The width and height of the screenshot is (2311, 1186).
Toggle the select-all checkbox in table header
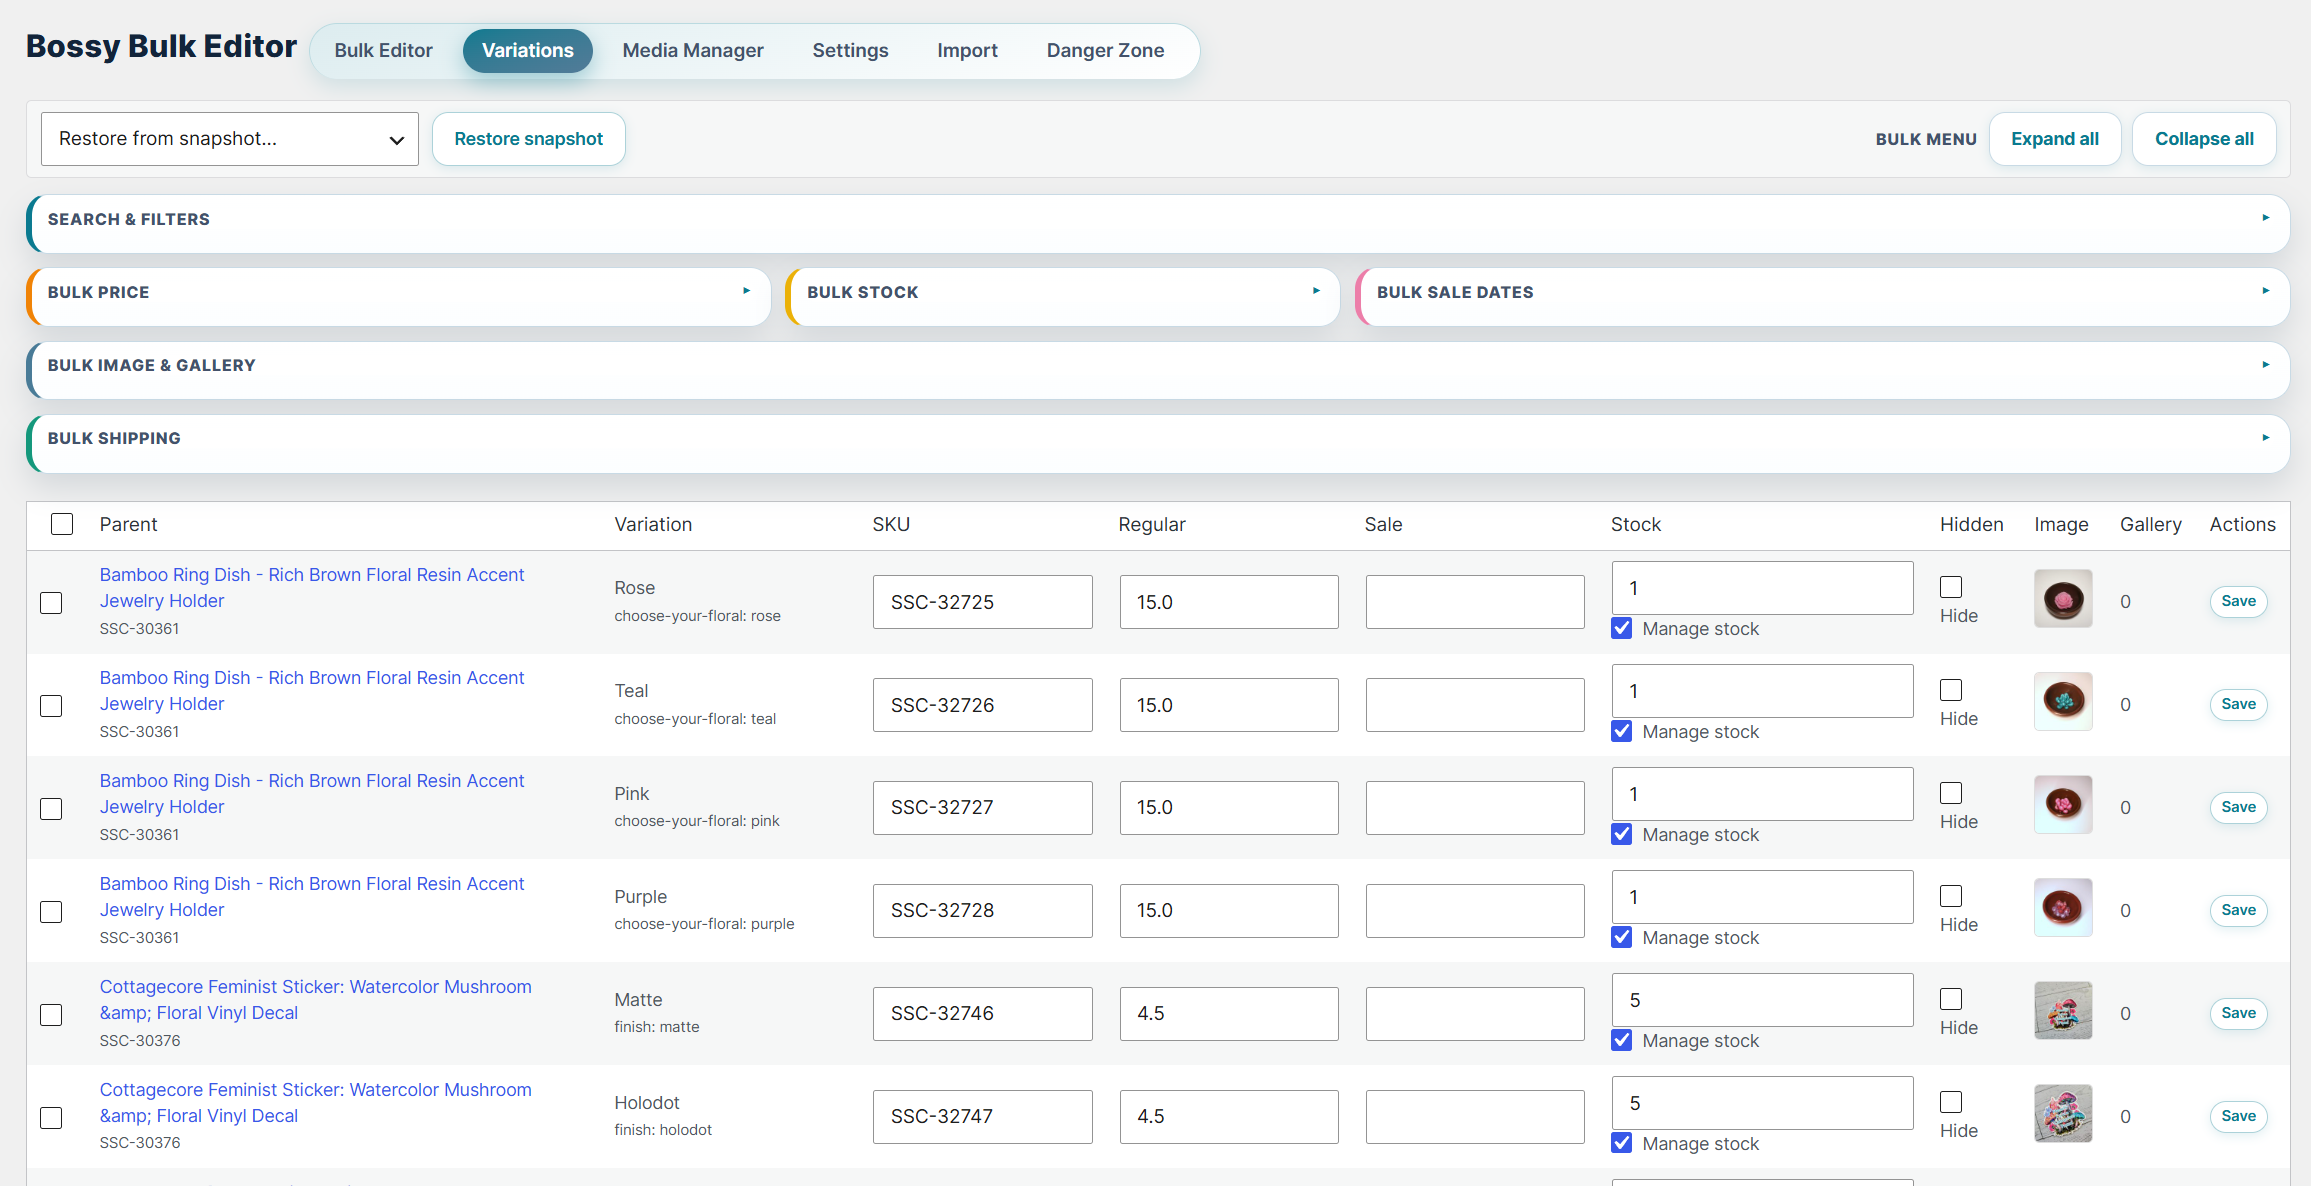point(62,524)
